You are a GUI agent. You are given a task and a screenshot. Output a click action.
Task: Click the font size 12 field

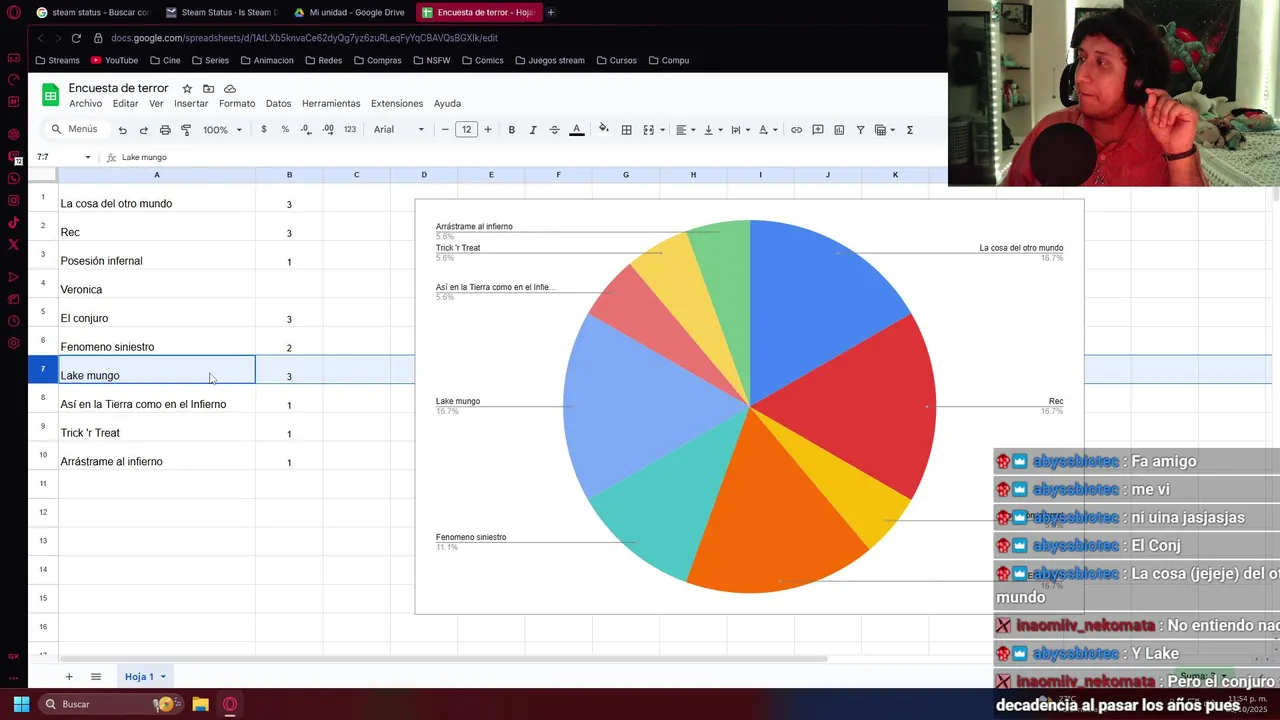[466, 130]
